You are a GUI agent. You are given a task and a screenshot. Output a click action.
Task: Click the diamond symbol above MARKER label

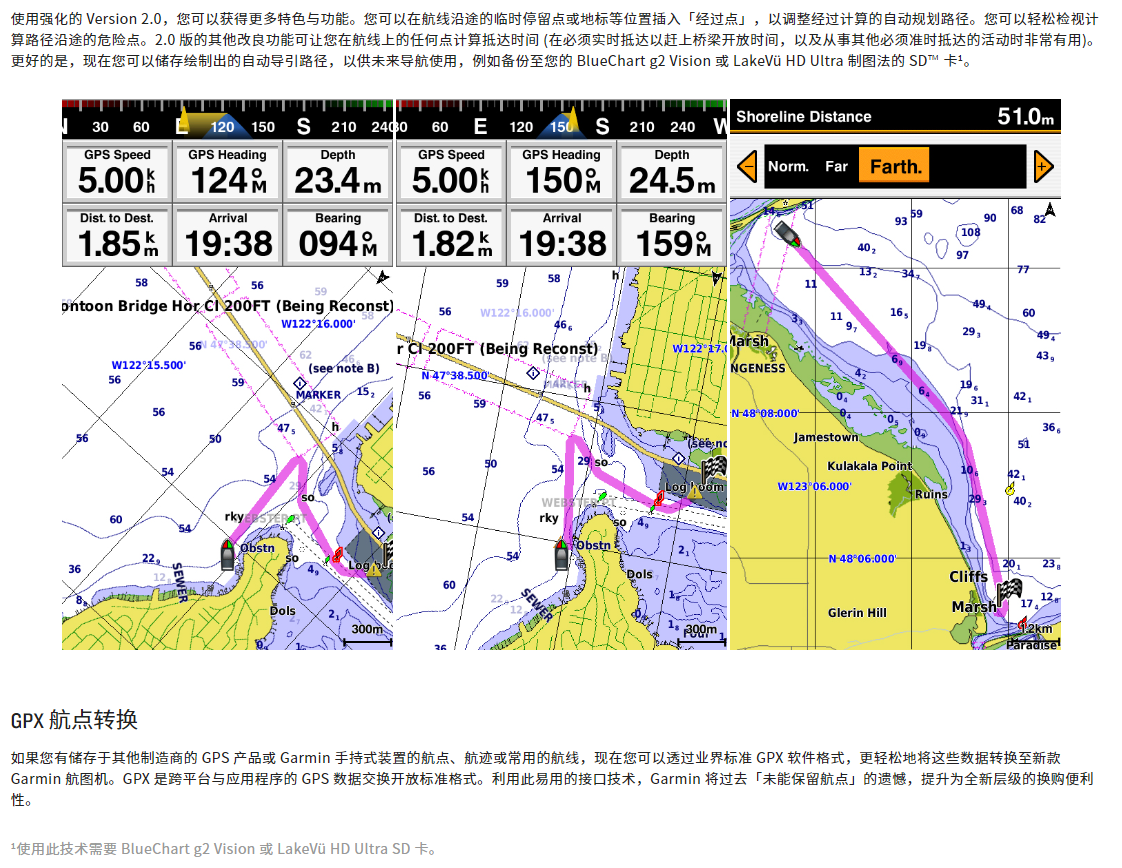(x=299, y=383)
